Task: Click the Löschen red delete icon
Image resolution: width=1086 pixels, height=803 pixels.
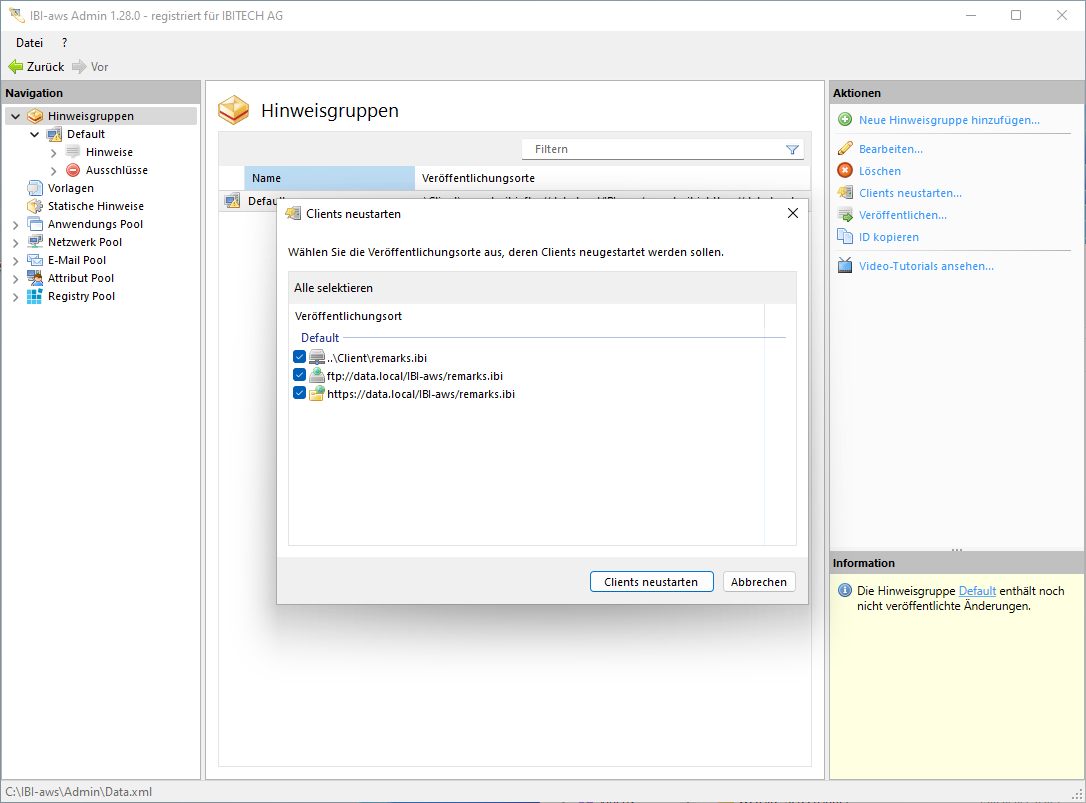Action: pyautogui.click(x=845, y=171)
